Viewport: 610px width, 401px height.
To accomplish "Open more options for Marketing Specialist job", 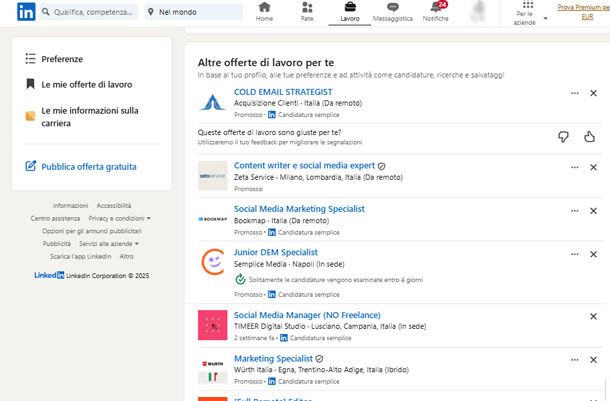I will pyautogui.click(x=575, y=360).
